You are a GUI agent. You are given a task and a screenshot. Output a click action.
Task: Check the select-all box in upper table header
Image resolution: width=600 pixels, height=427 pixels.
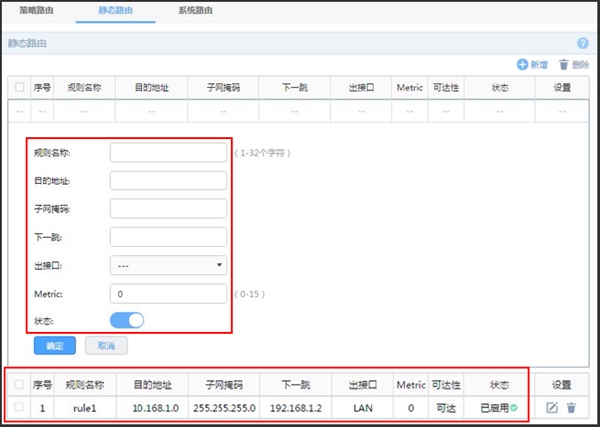pos(20,87)
